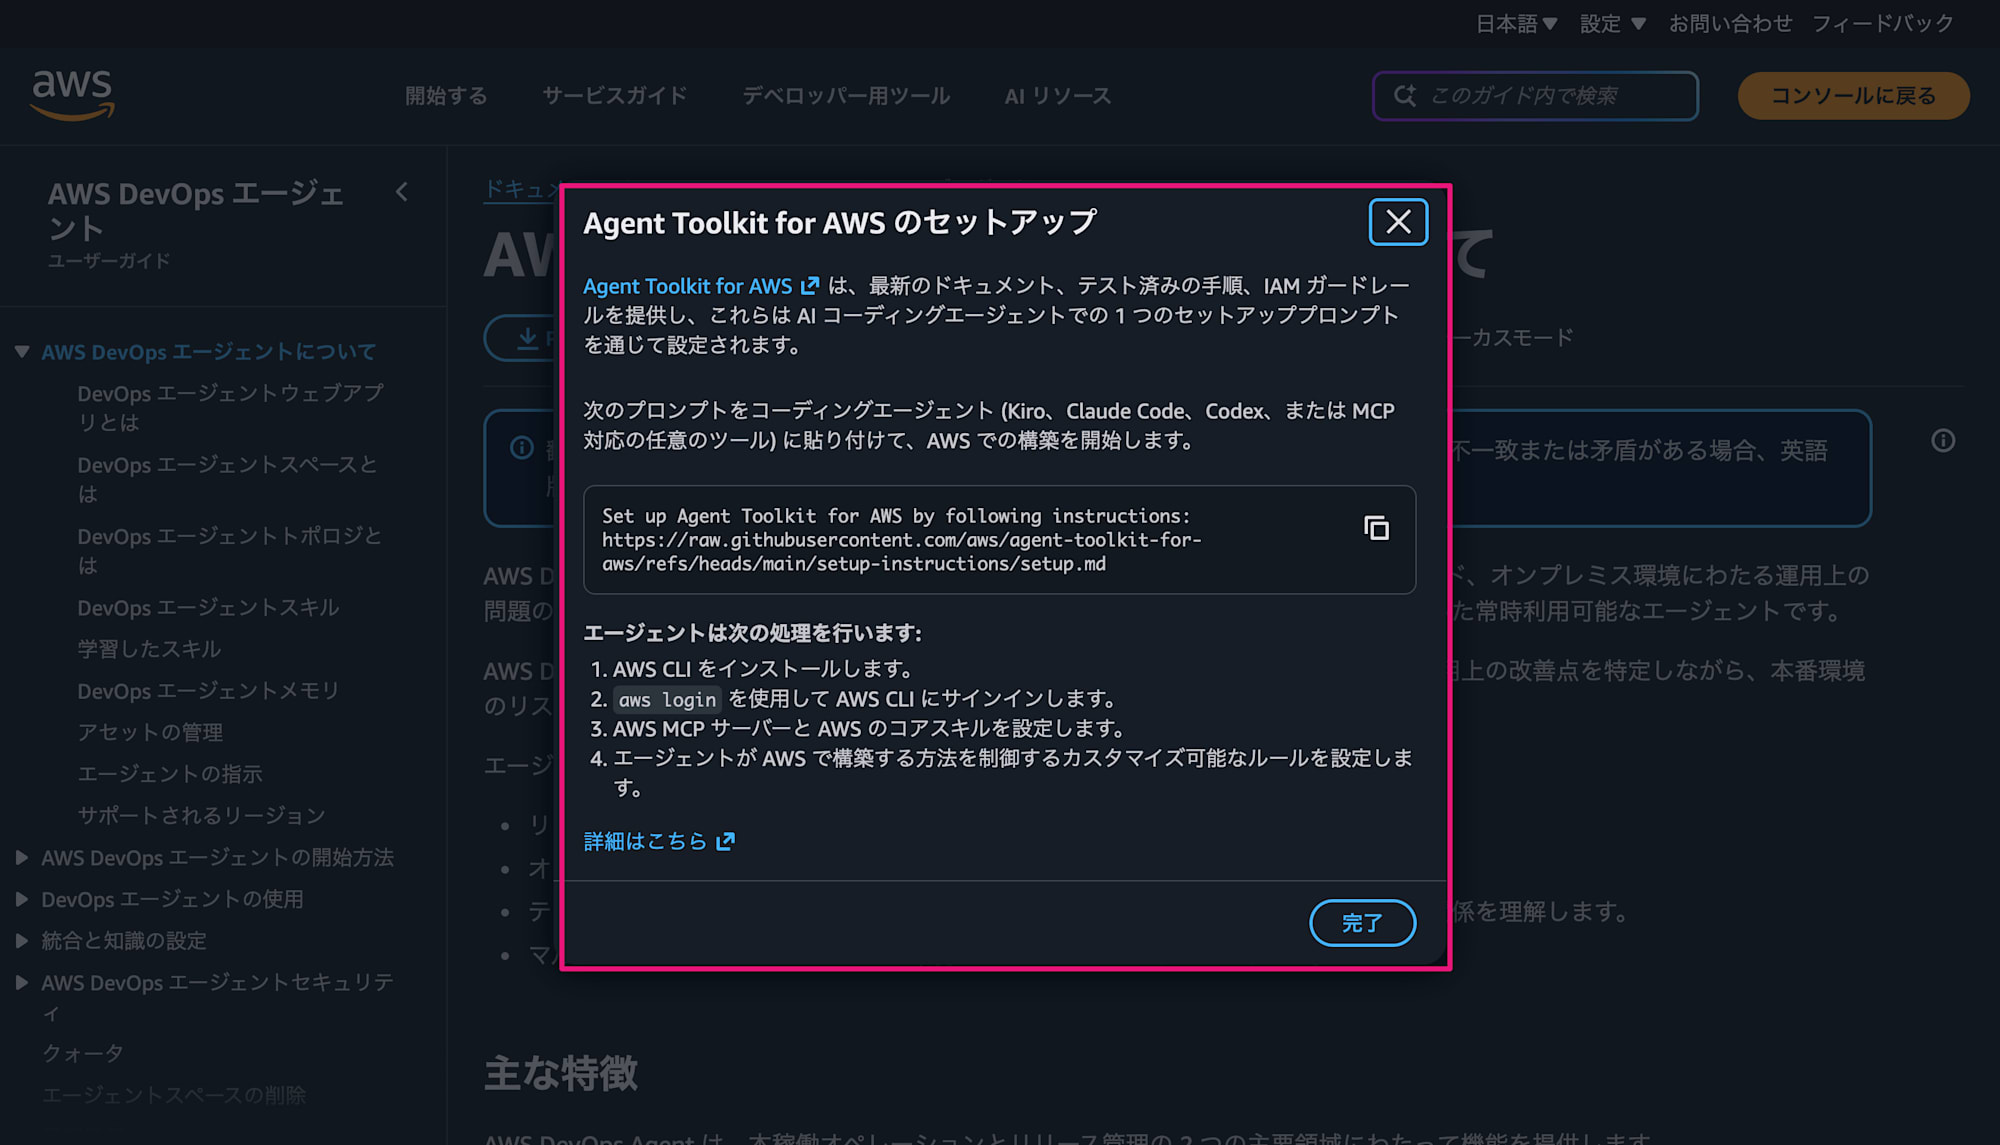
Task: Open the デベロッパー用ツール menu
Action: click(x=846, y=96)
